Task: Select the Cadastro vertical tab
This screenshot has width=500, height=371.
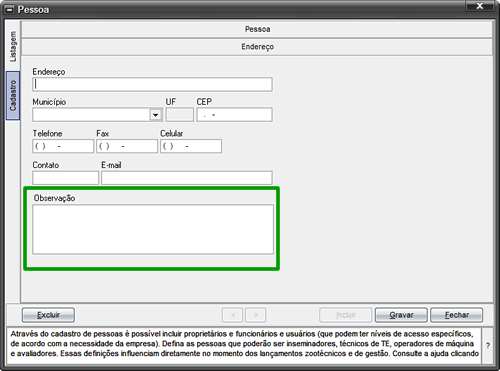Action: click(x=13, y=95)
